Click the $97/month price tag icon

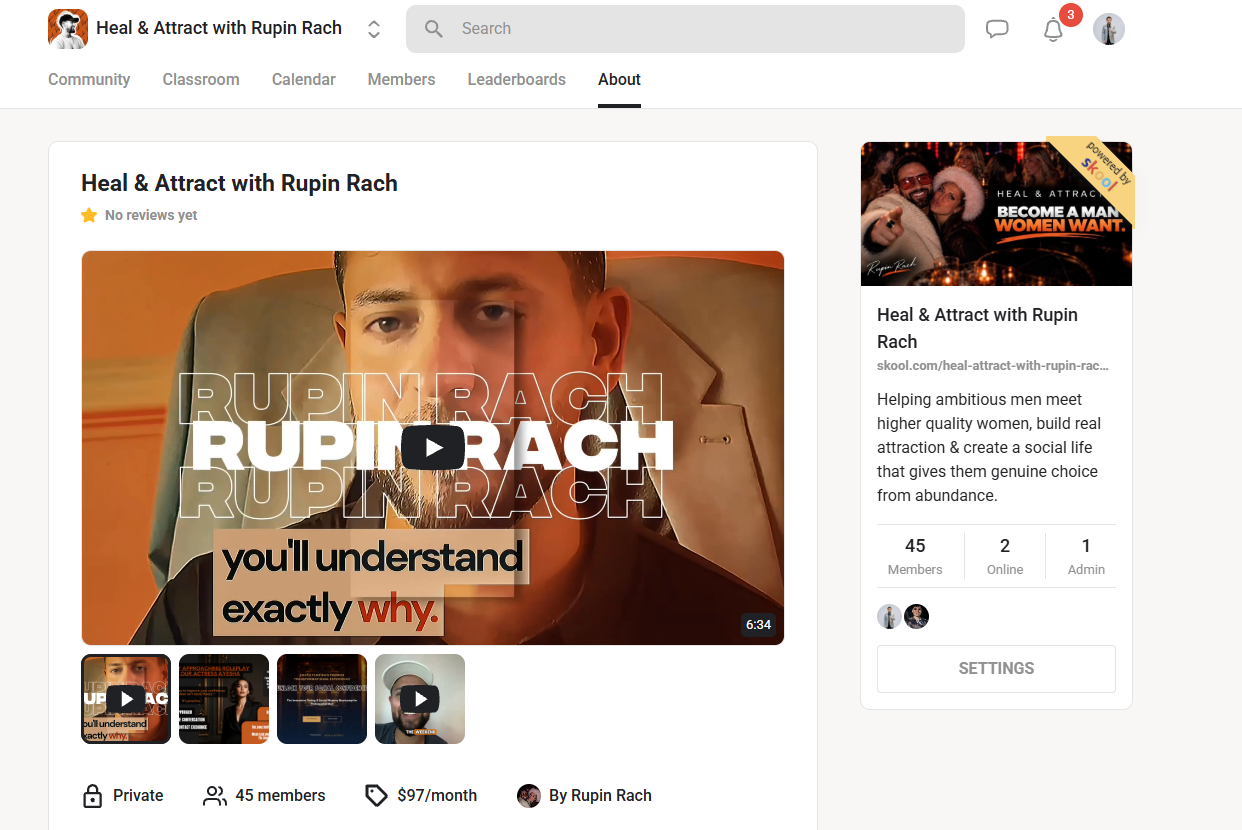pyautogui.click(x=376, y=796)
